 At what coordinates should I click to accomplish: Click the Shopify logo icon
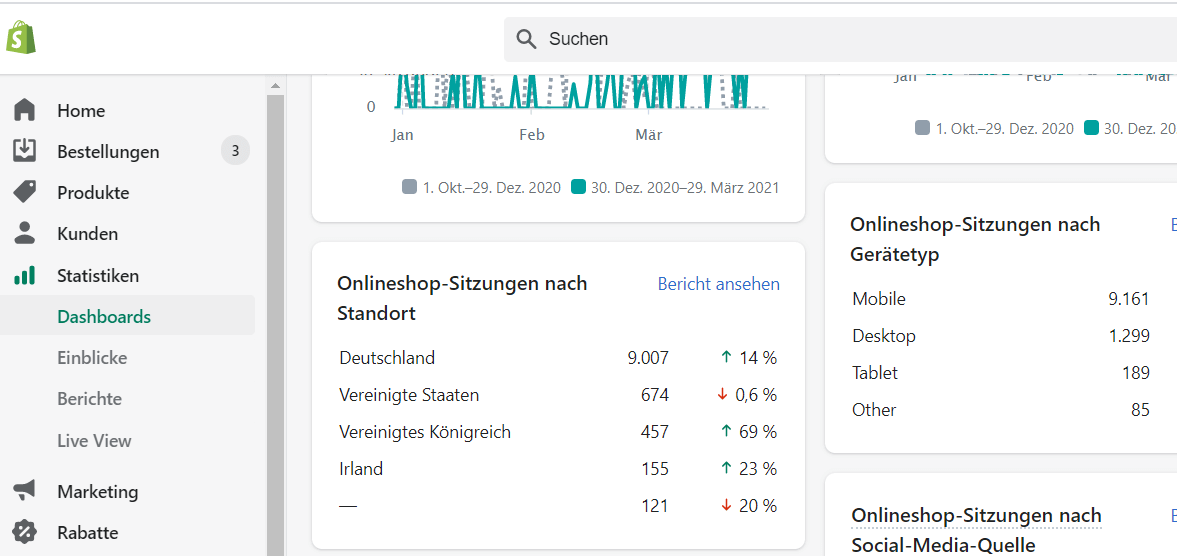pyautogui.click(x=21, y=37)
